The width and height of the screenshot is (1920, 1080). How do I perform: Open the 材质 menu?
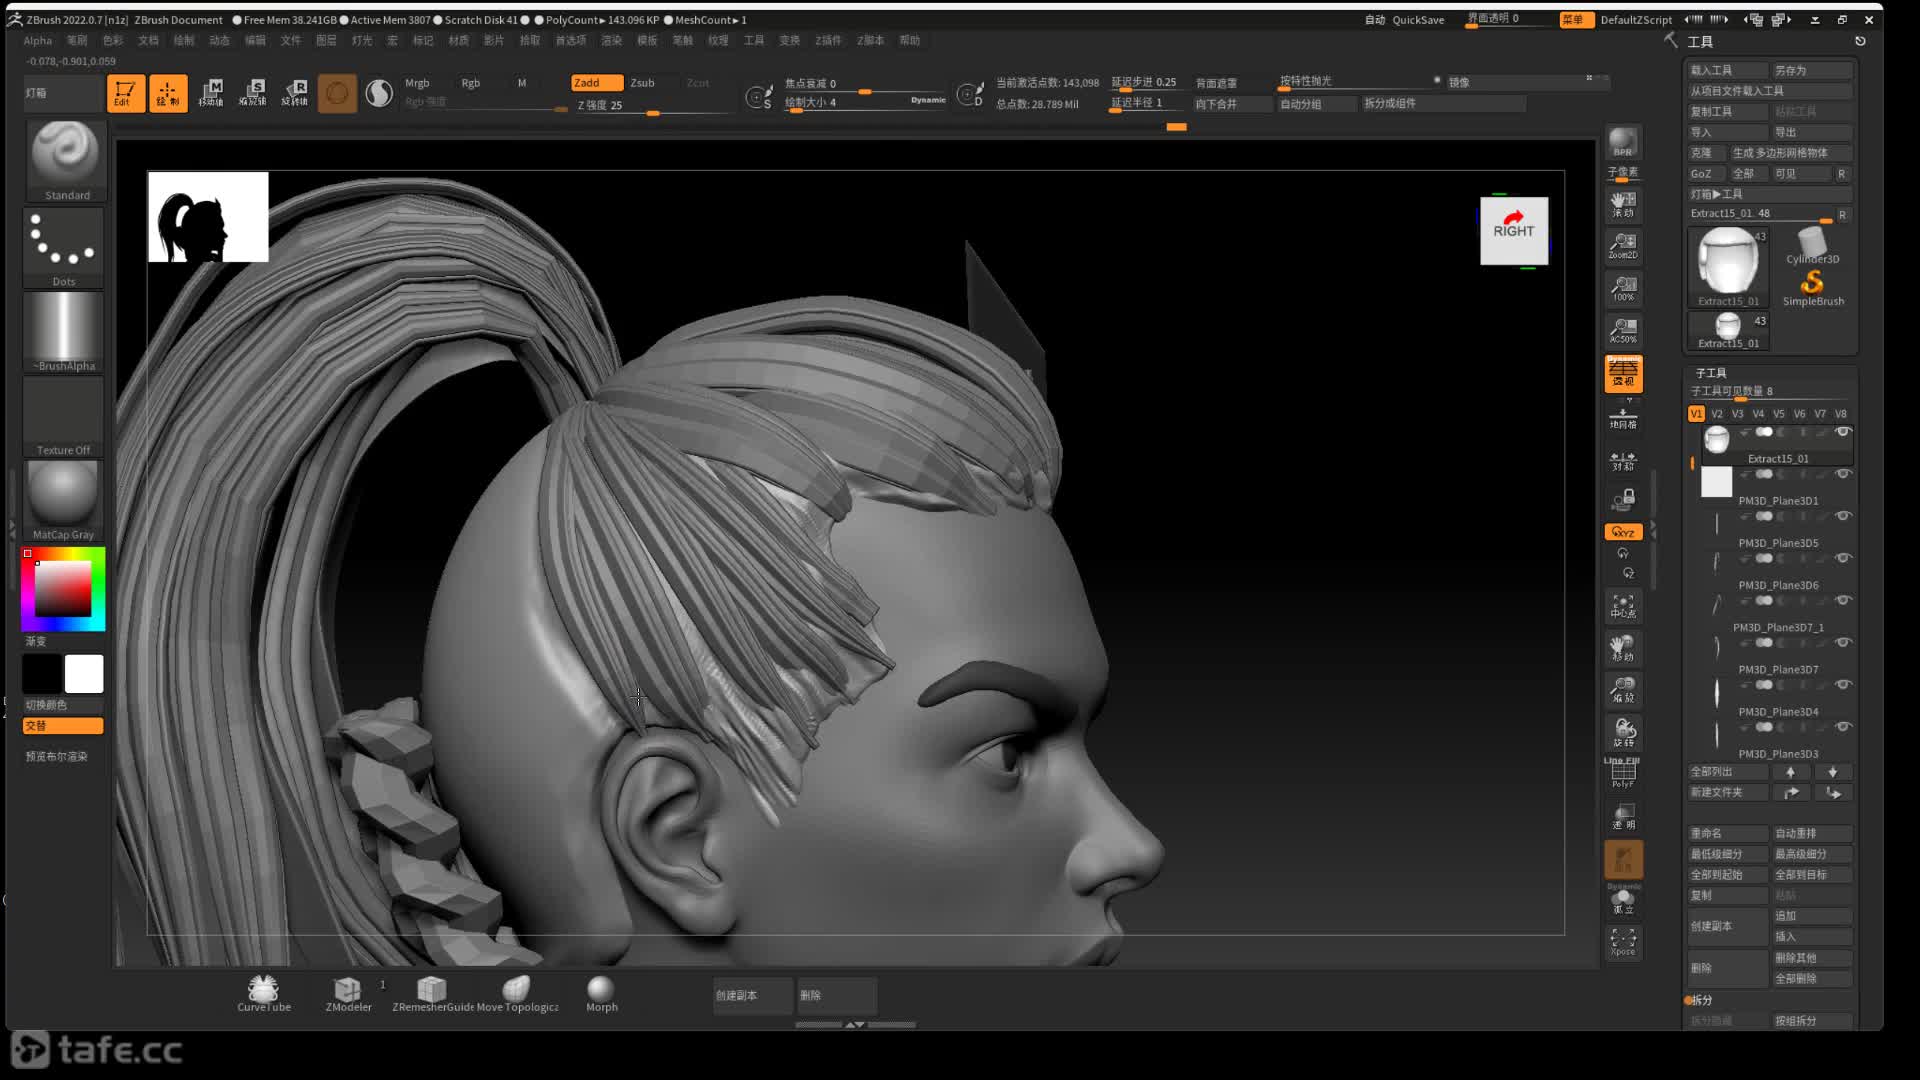coord(459,41)
